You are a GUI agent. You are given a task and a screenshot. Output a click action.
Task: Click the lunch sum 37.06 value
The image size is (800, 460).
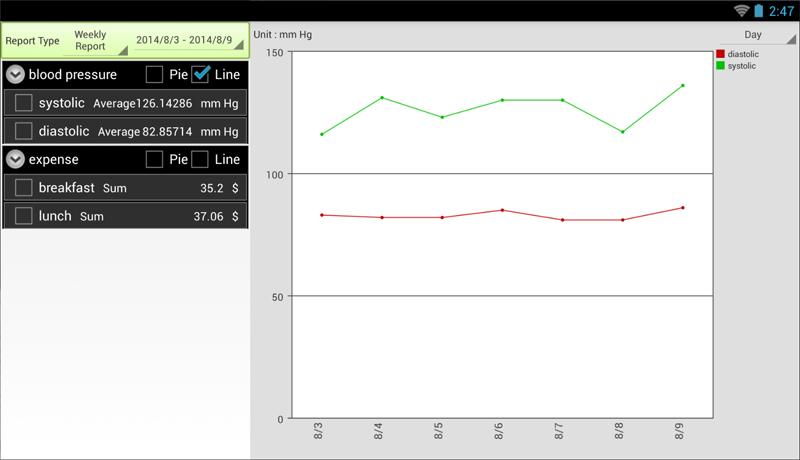[208, 216]
